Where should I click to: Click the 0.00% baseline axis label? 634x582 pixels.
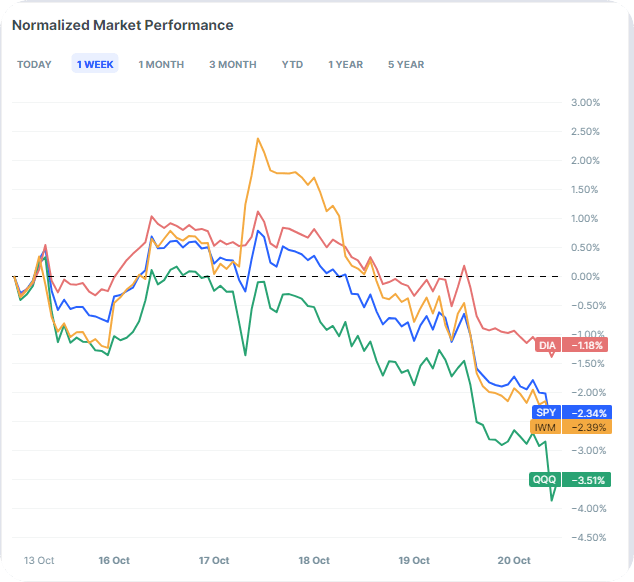point(584,276)
